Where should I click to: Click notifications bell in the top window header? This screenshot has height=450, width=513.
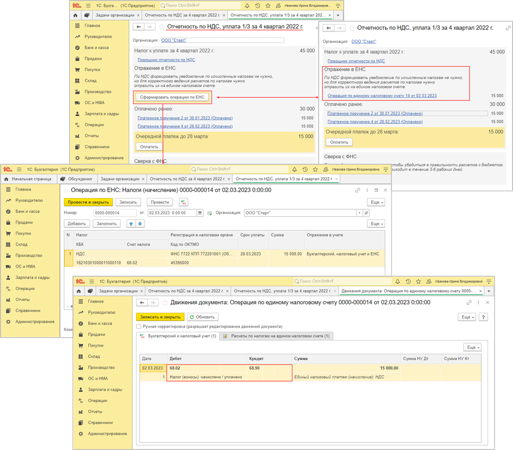tap(247, 6)
